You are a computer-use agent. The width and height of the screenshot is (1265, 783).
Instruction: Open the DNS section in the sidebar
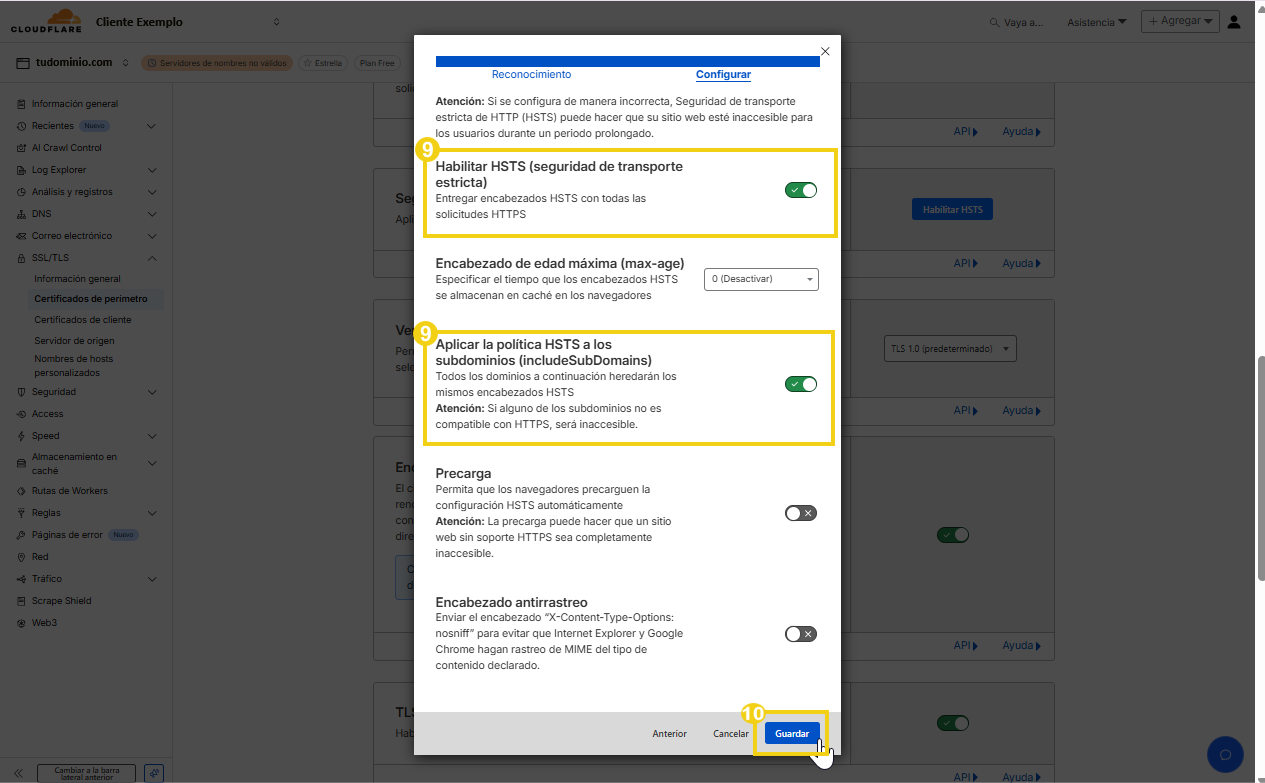pyautogui.click(x=44, y=213)
